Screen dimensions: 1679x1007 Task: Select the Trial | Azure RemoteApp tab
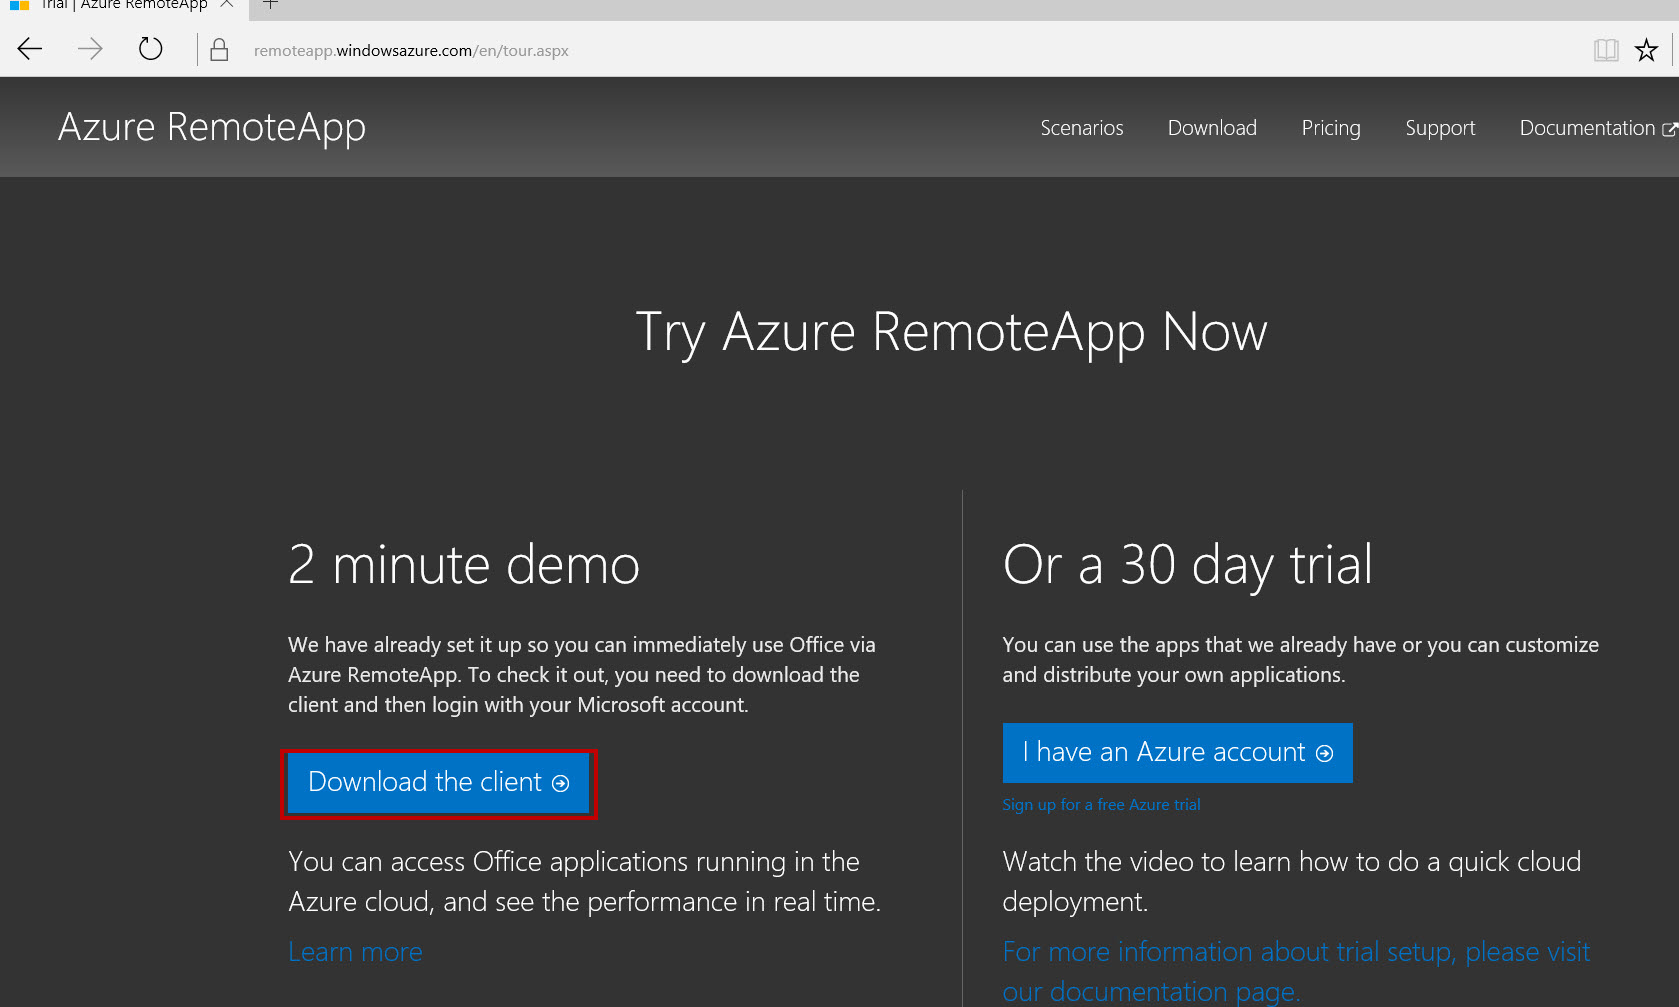[120, 5]
